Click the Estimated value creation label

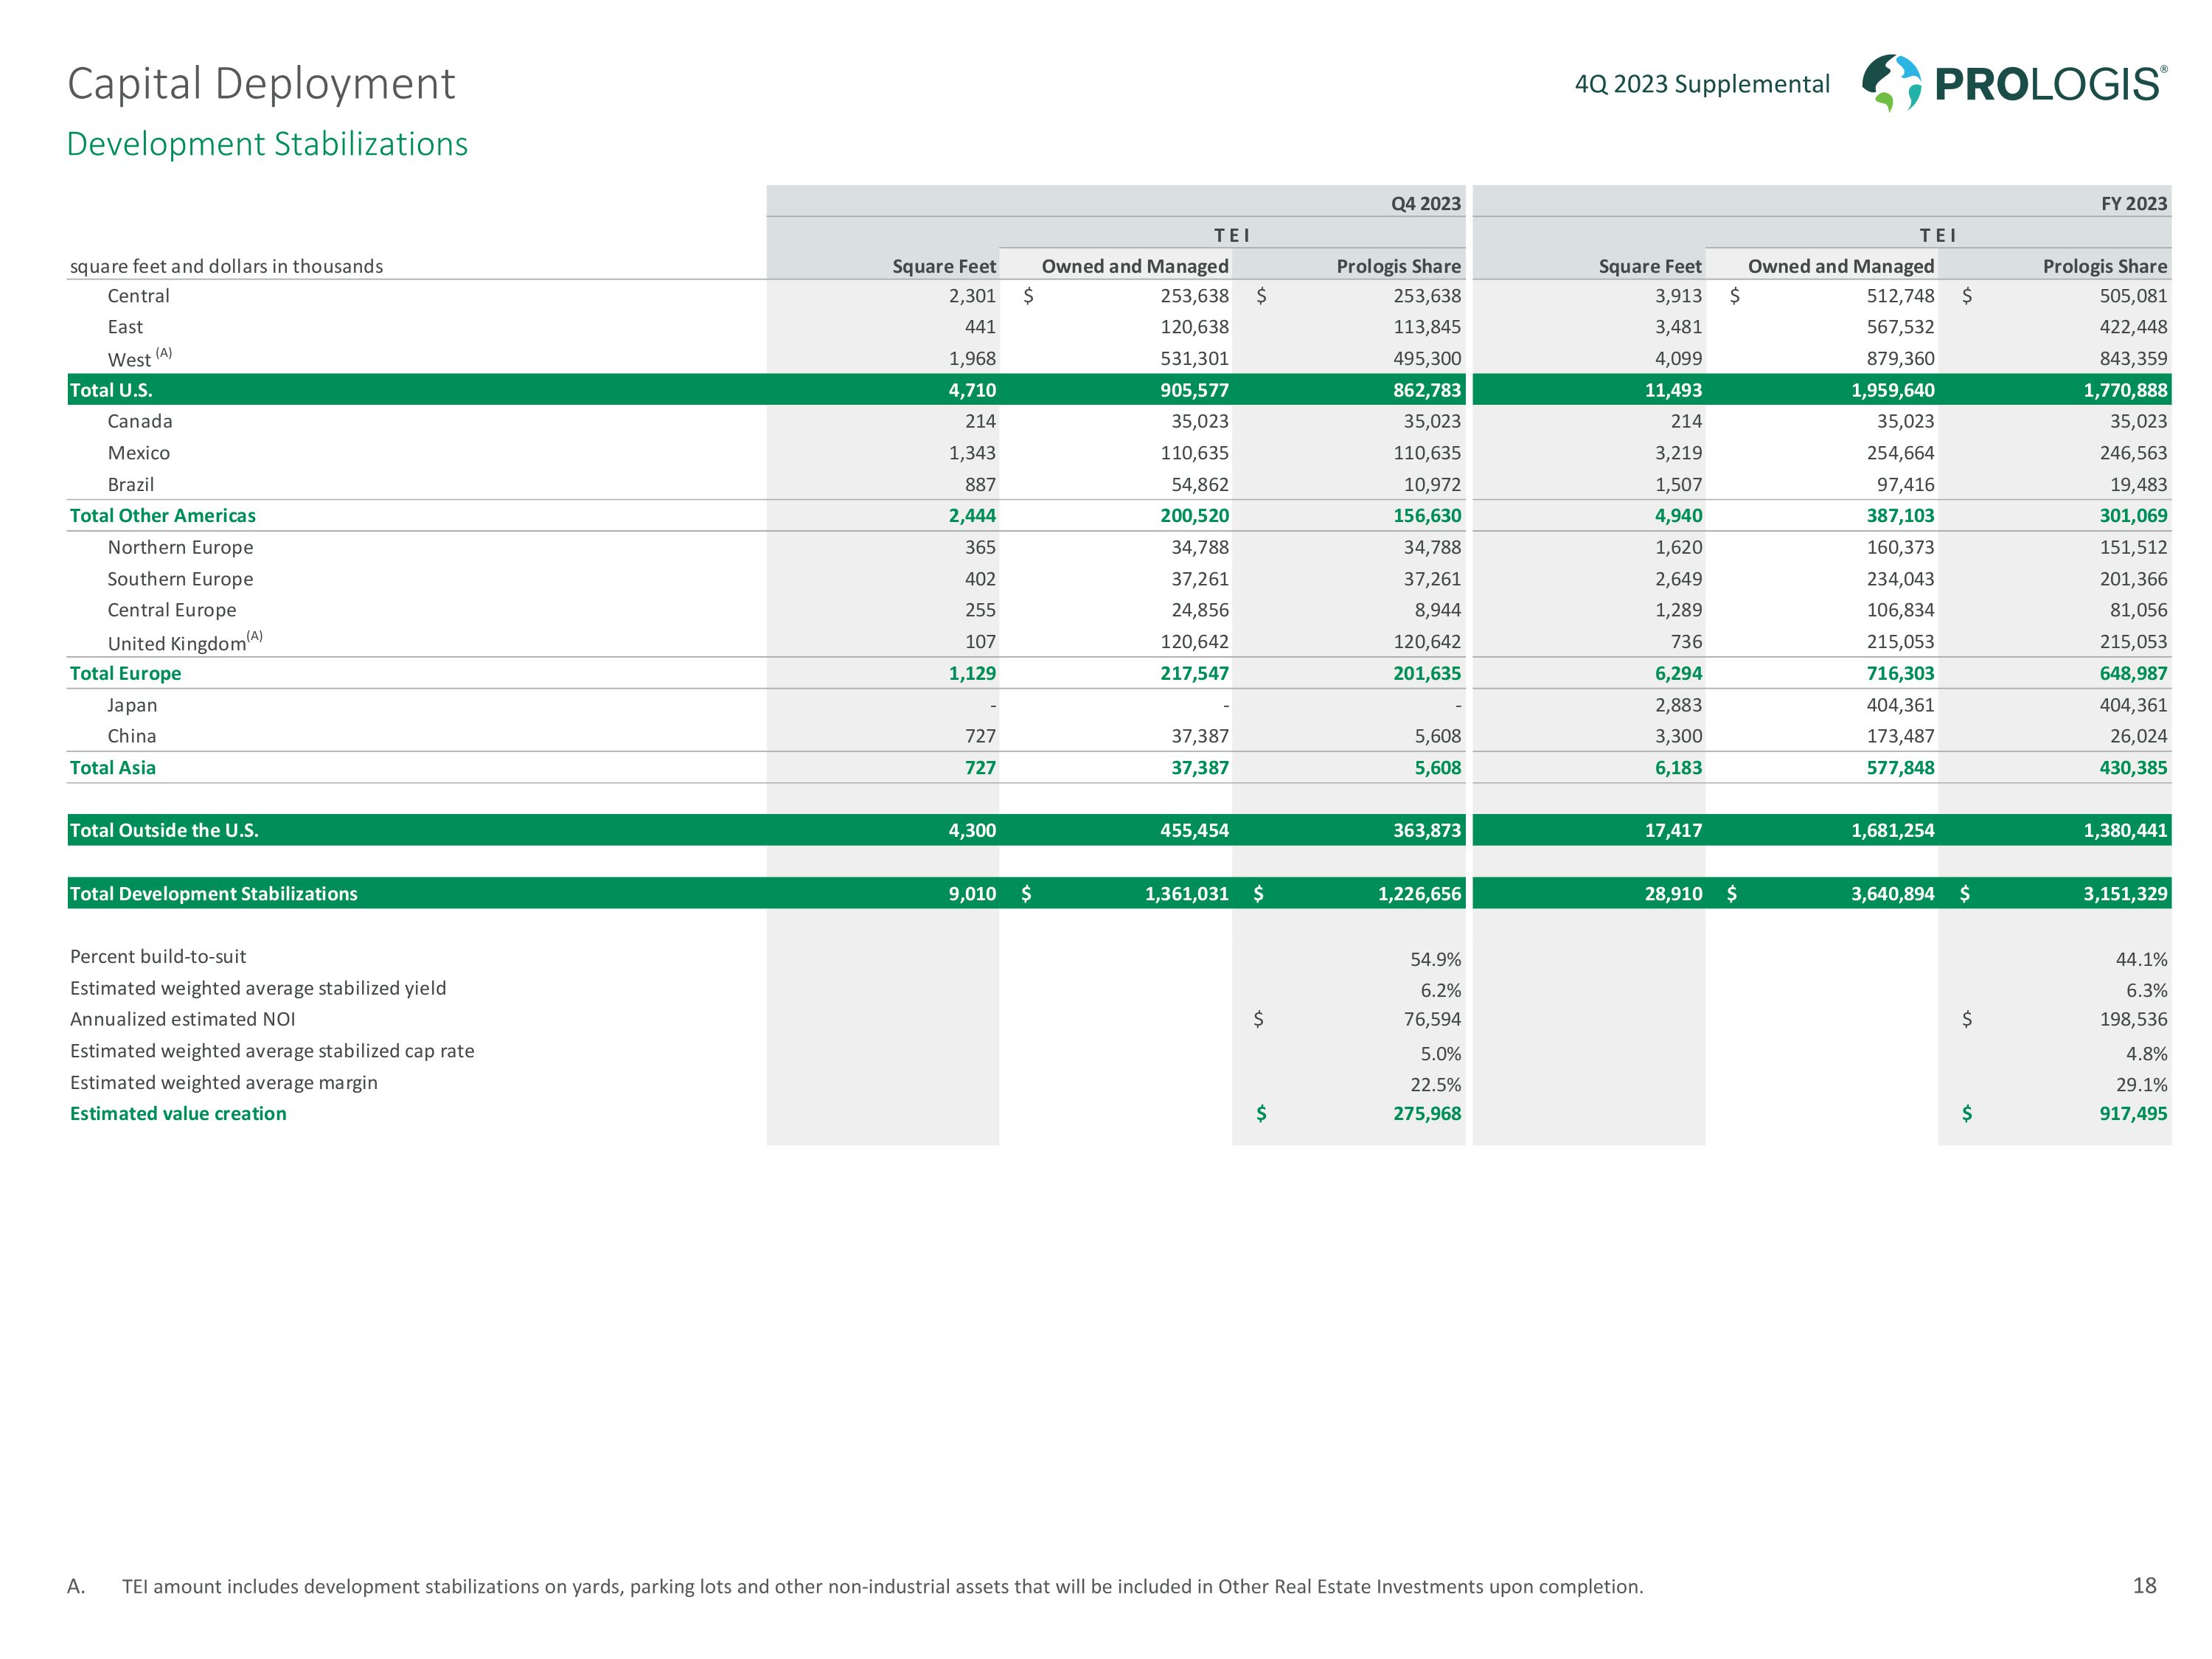click(178, 1114)
